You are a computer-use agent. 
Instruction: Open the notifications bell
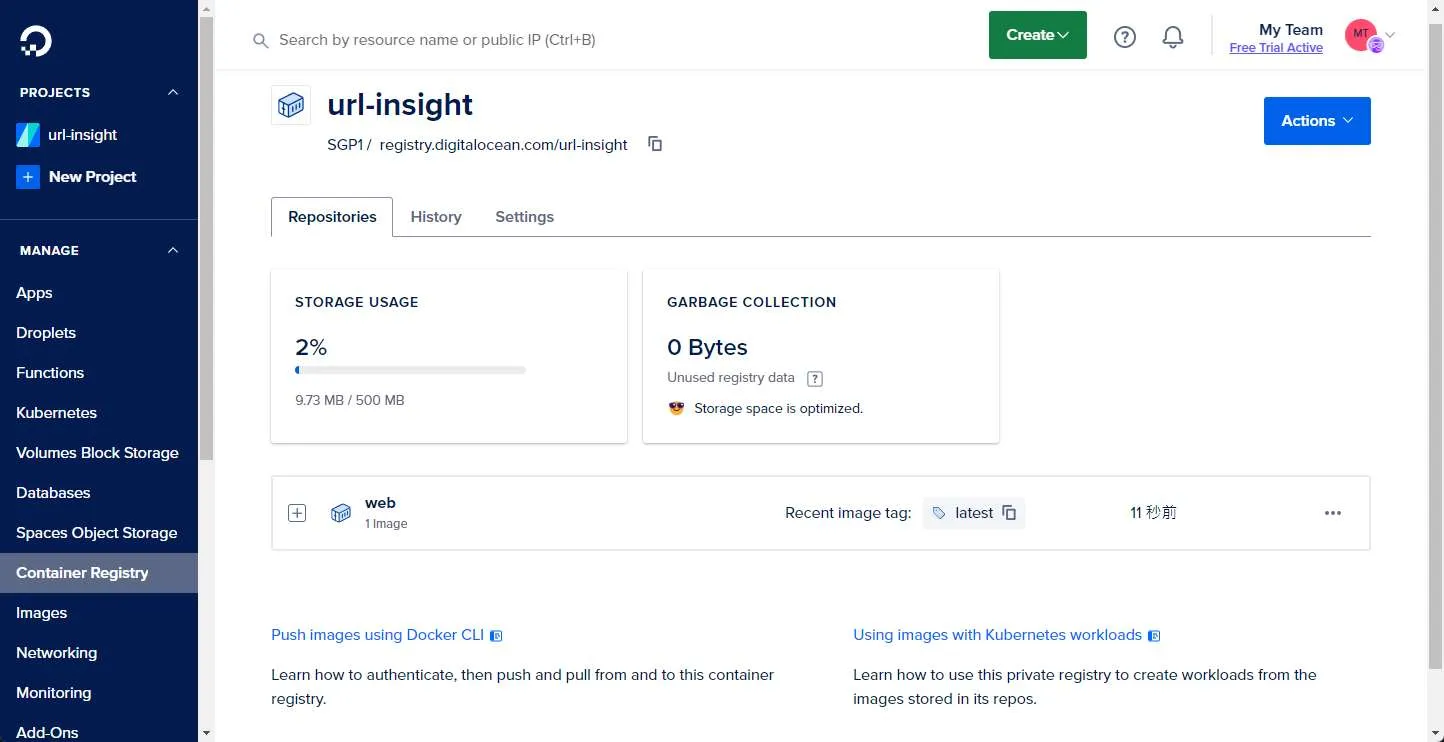pos(1172,36)
